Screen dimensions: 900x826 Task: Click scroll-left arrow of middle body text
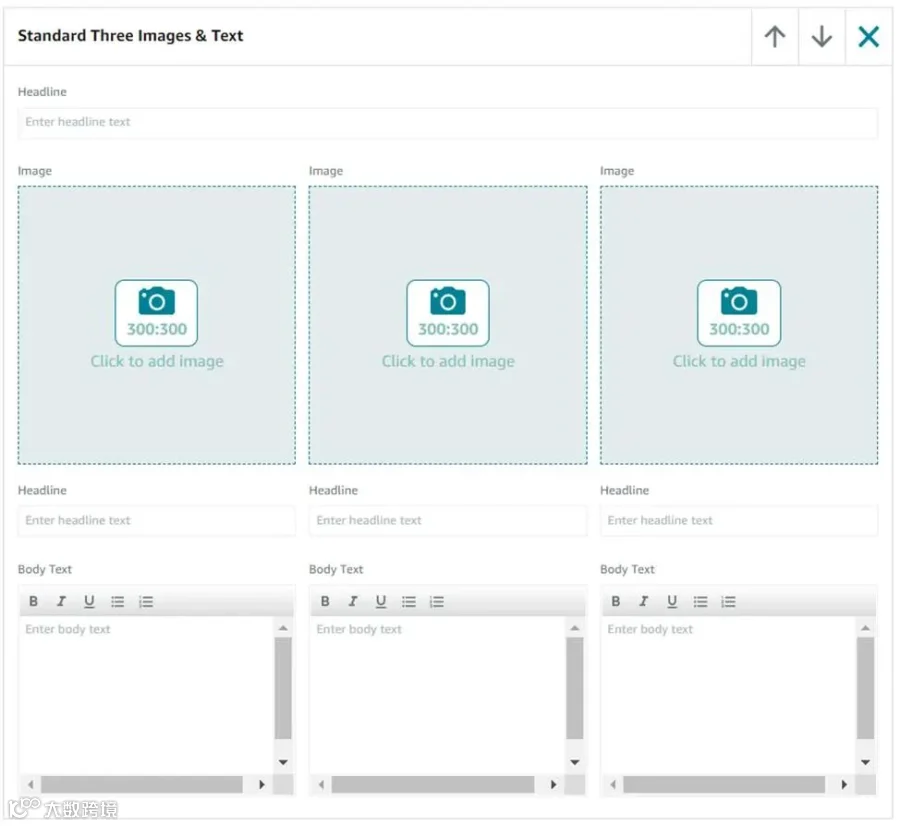321,785
